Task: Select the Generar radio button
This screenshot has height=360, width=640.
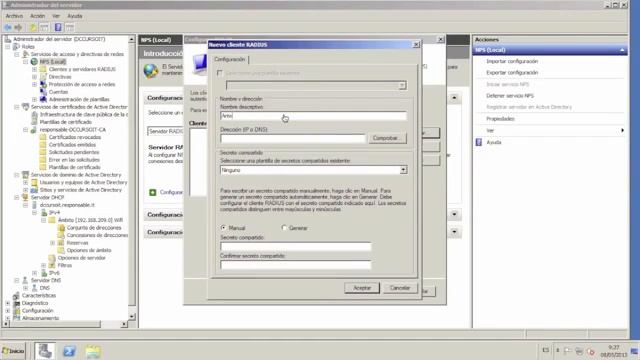Action: 284,228
